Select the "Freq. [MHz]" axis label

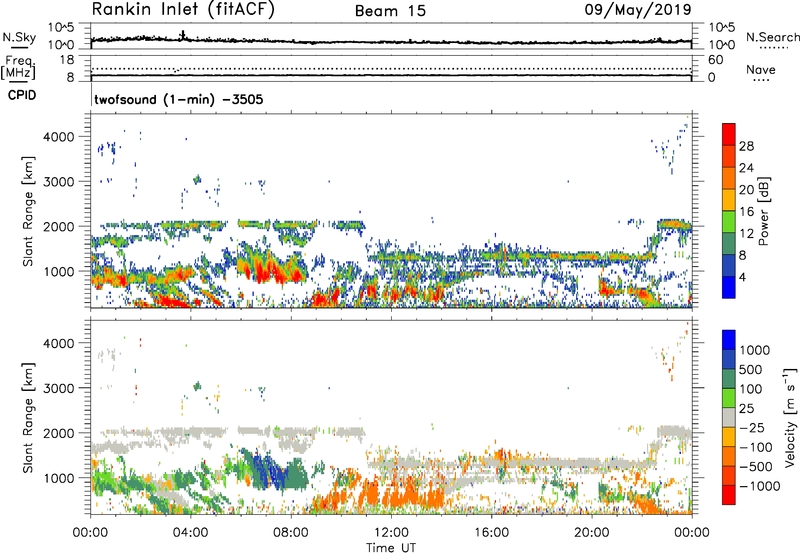pyautogui.click(x=18, y=67)
